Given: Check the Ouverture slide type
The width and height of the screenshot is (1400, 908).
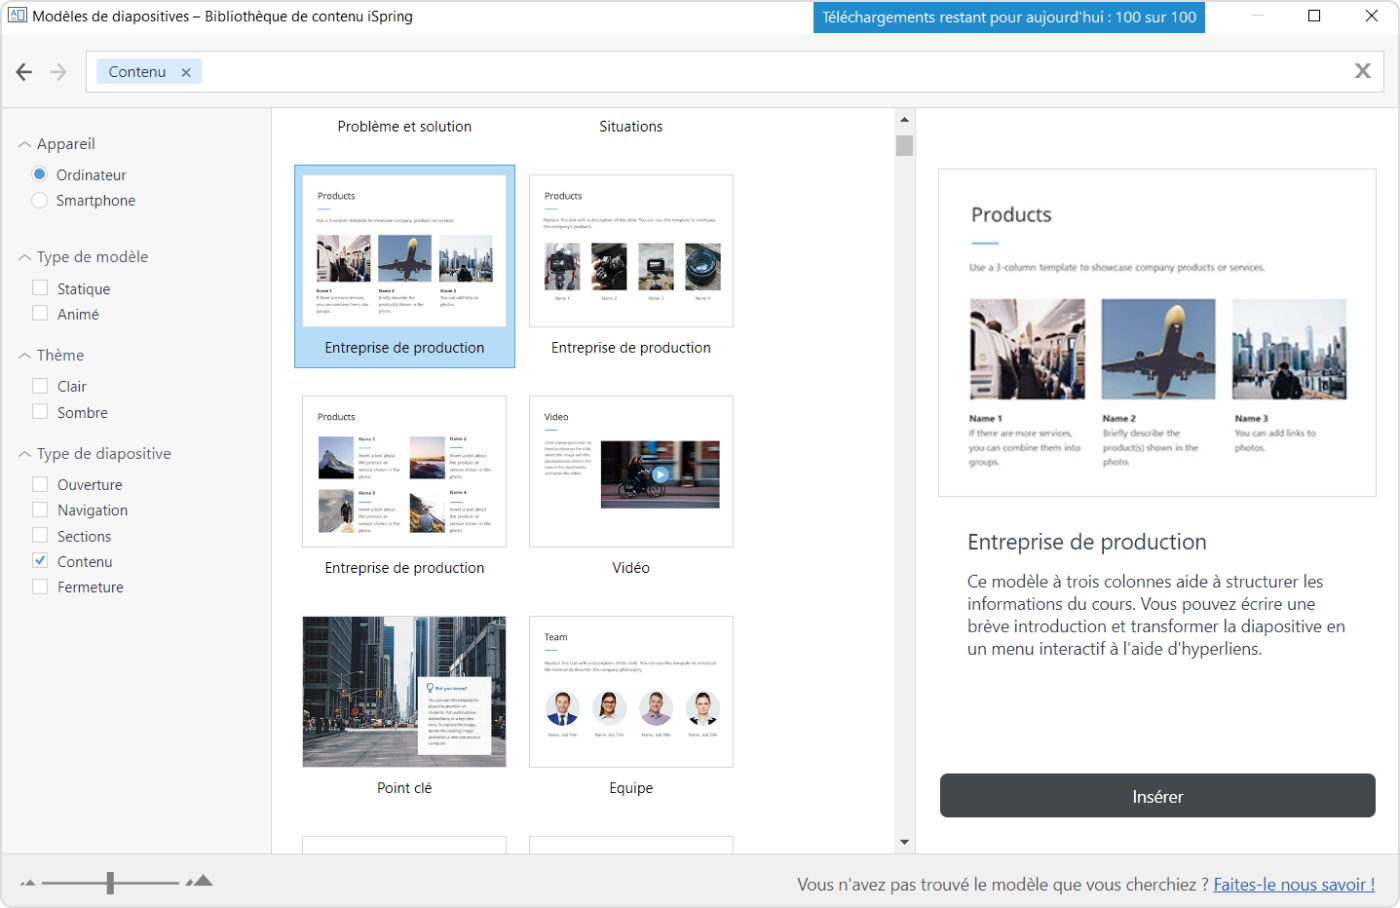Looking at the screenshot, I should tap(40, 484).
